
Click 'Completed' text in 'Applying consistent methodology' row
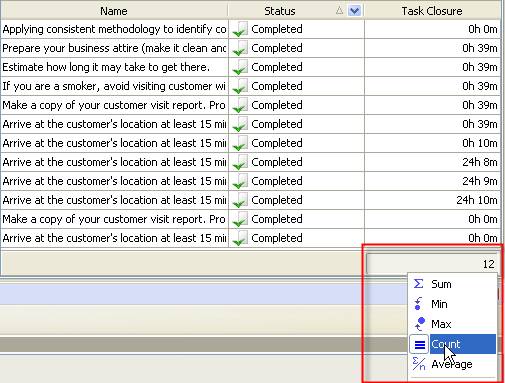pos(277,29)
